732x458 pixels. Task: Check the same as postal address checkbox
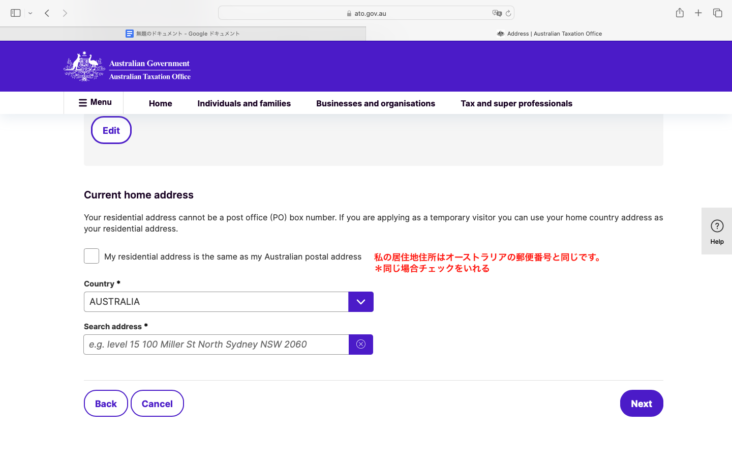92,256
